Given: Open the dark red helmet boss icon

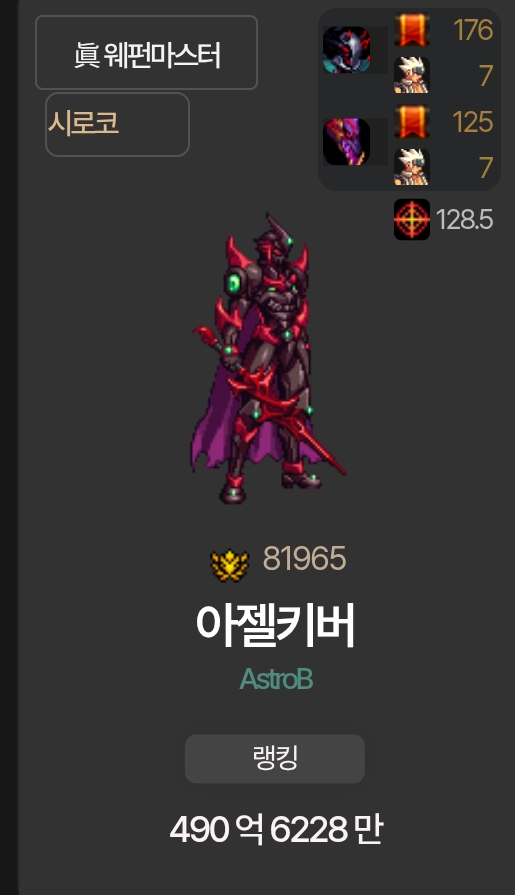Looking at the screenshot, I should click(347, 50).
